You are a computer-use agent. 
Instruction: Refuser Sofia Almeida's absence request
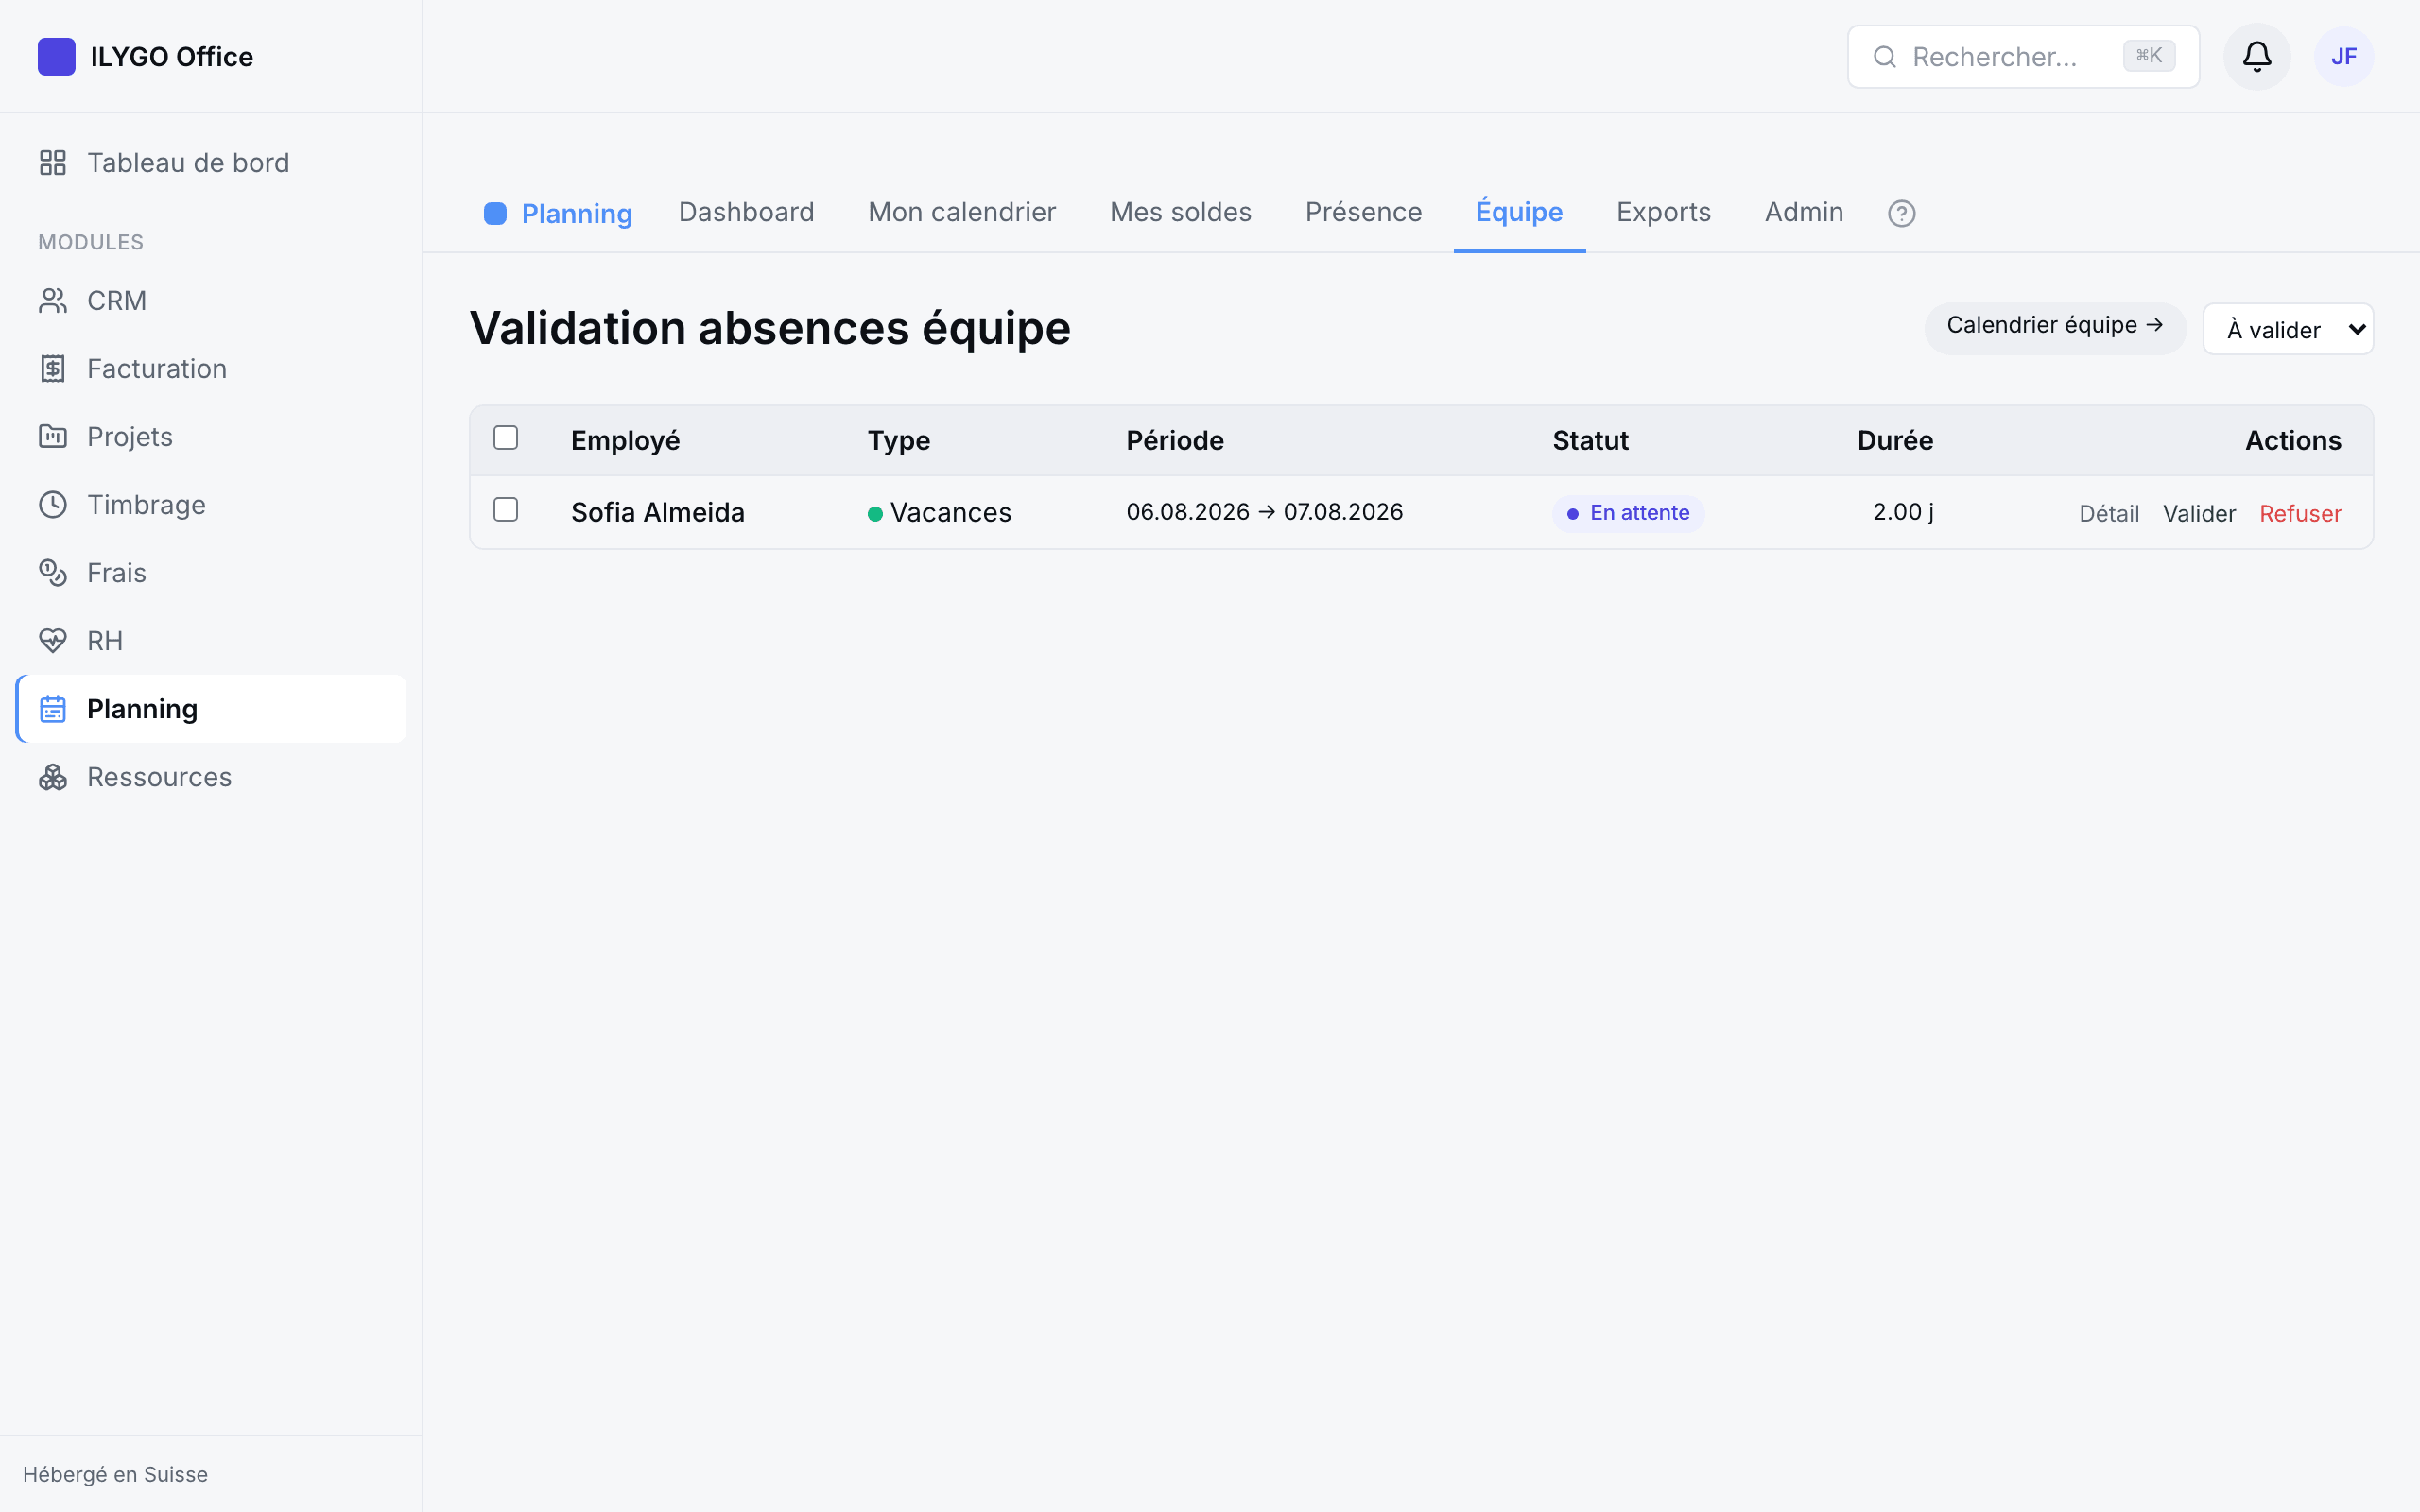tap(2300, 514)
